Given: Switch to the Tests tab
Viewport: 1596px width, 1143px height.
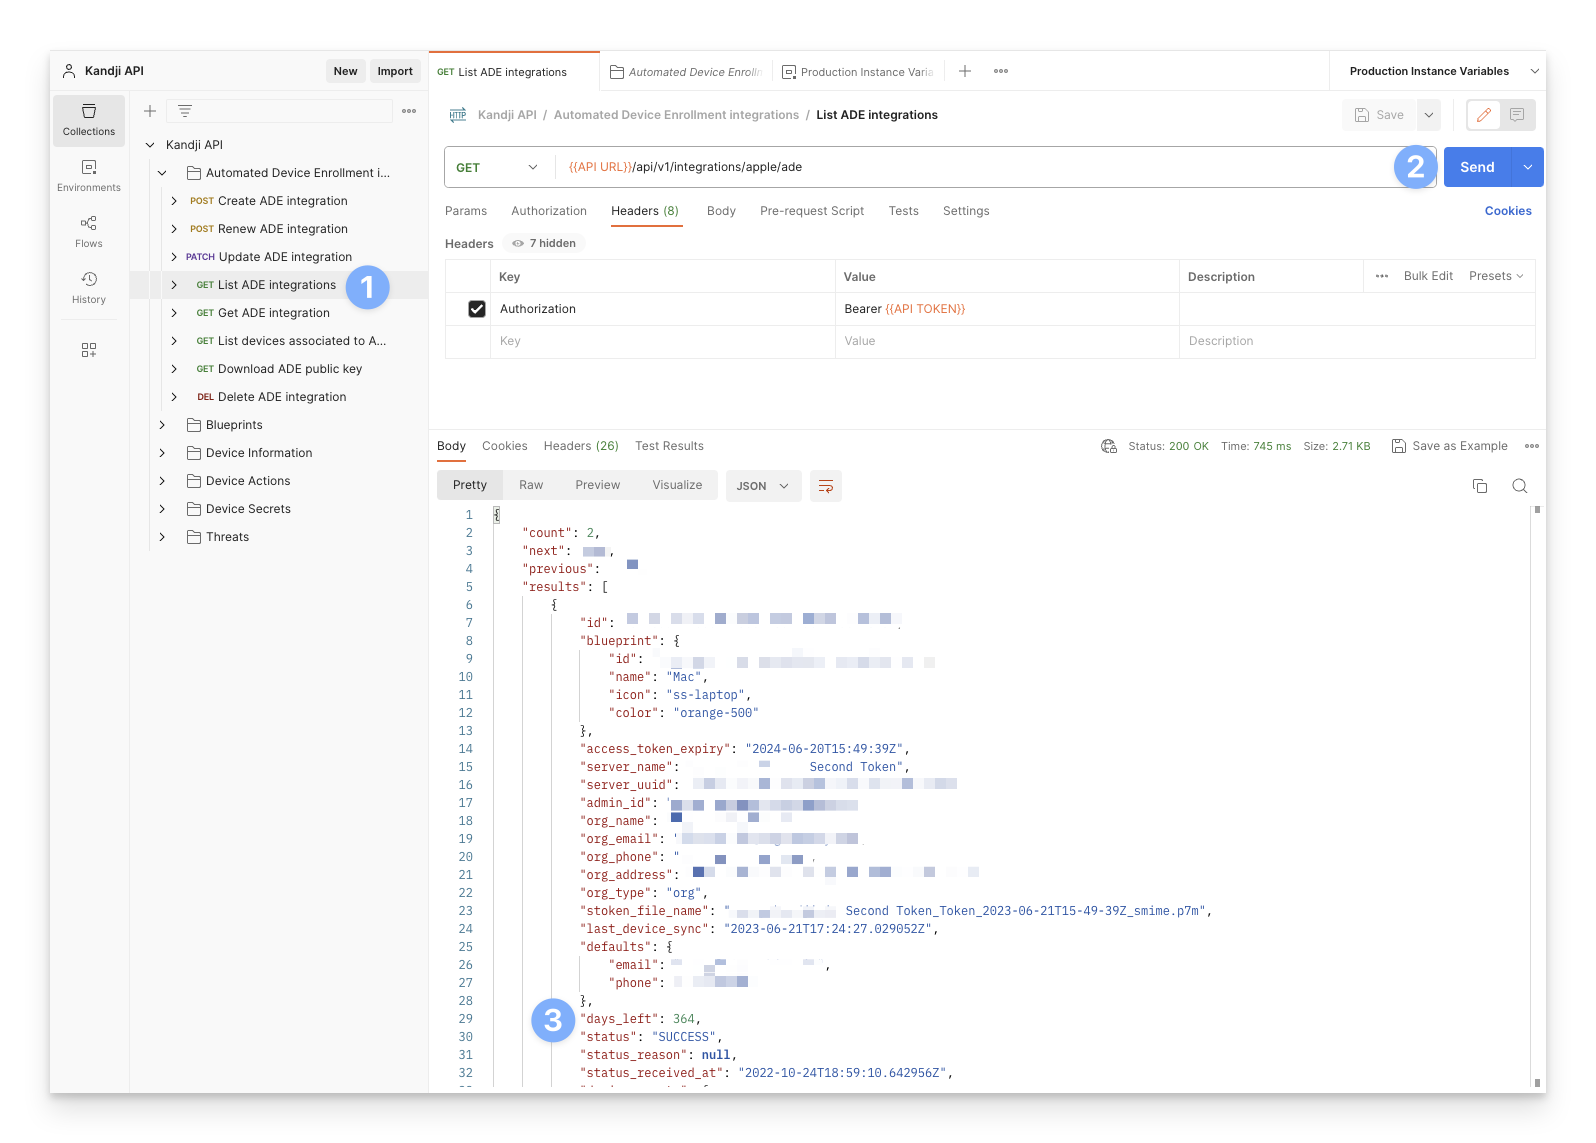Looking at the screenshot, I should (x=904, y=211).
